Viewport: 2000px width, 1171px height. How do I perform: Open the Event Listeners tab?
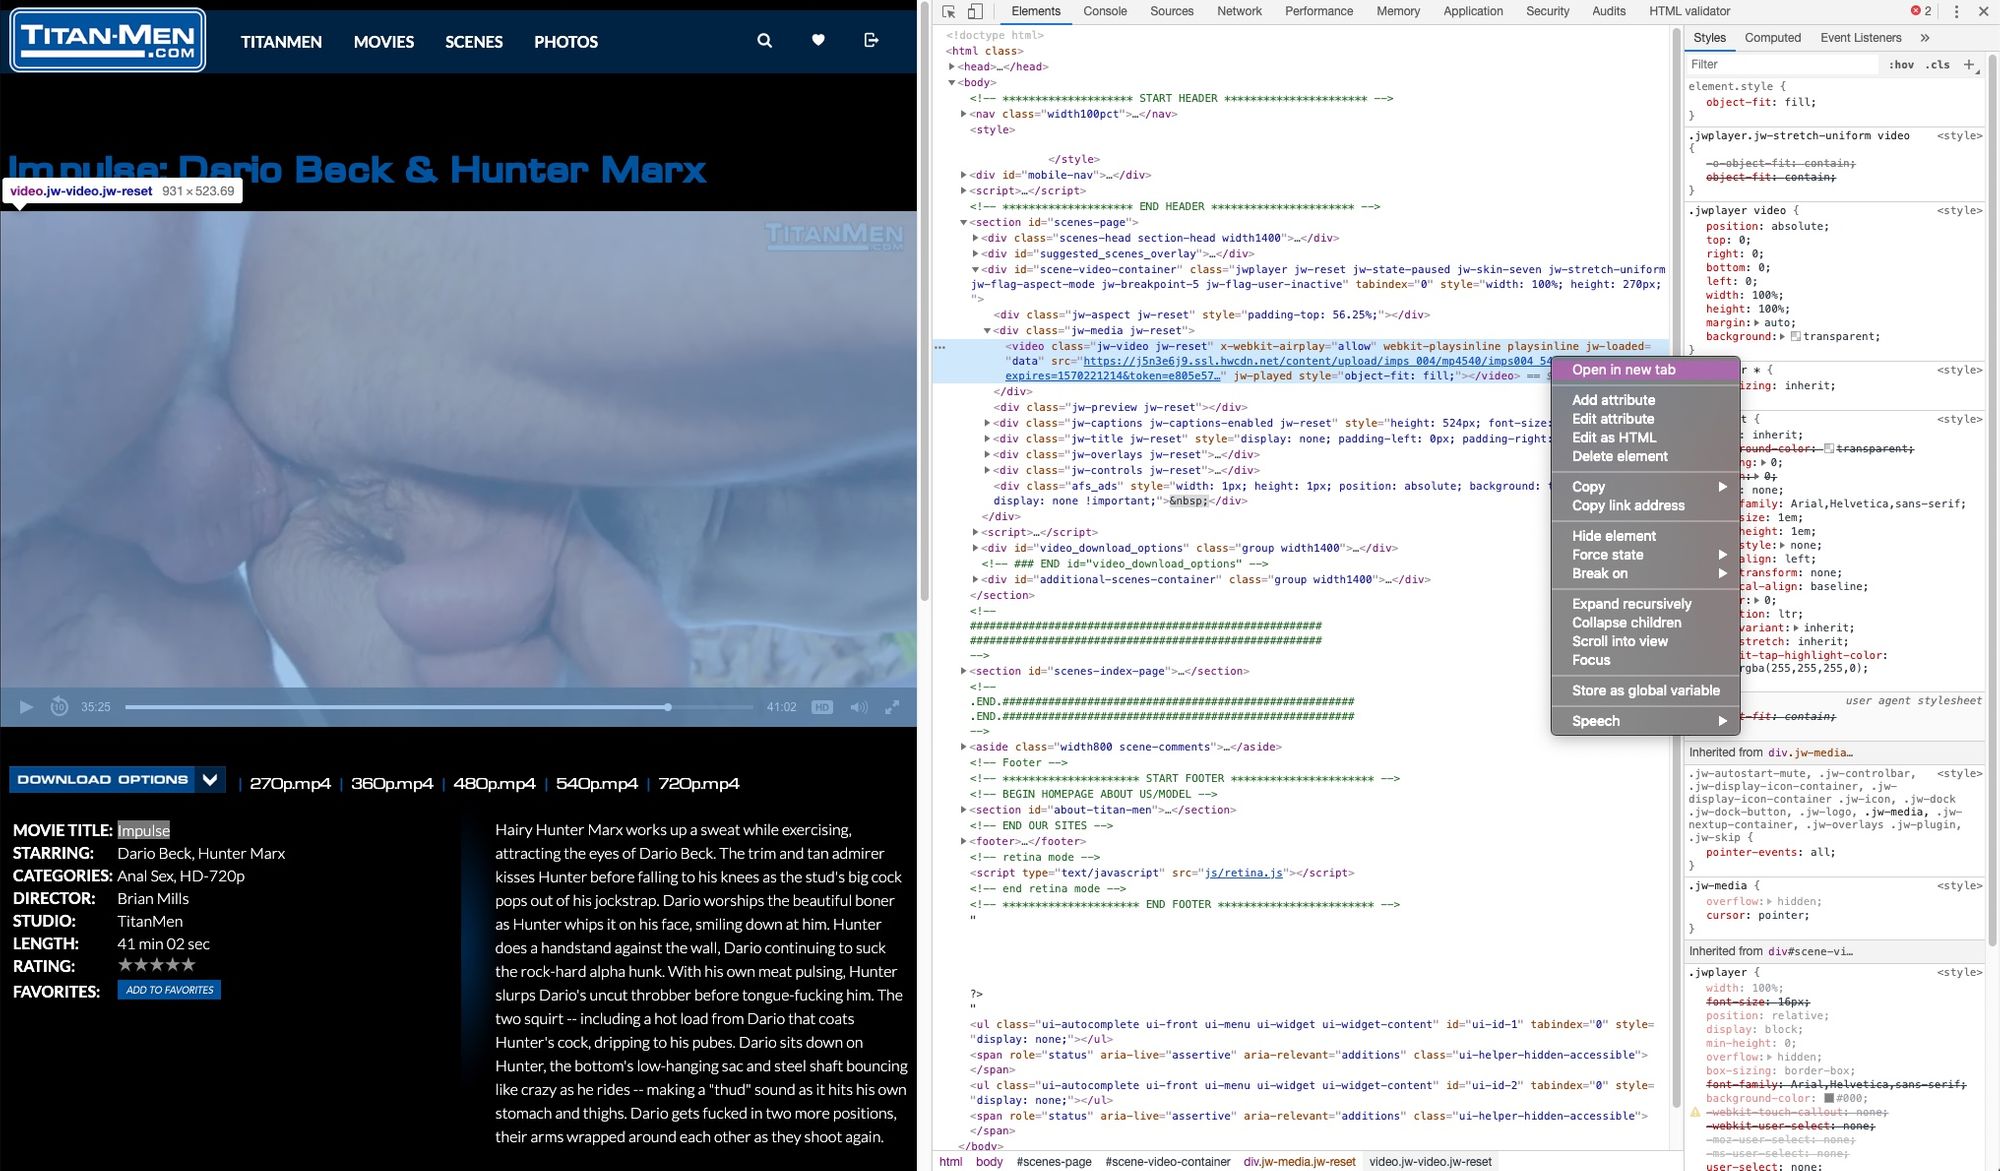pos(1861,38)
